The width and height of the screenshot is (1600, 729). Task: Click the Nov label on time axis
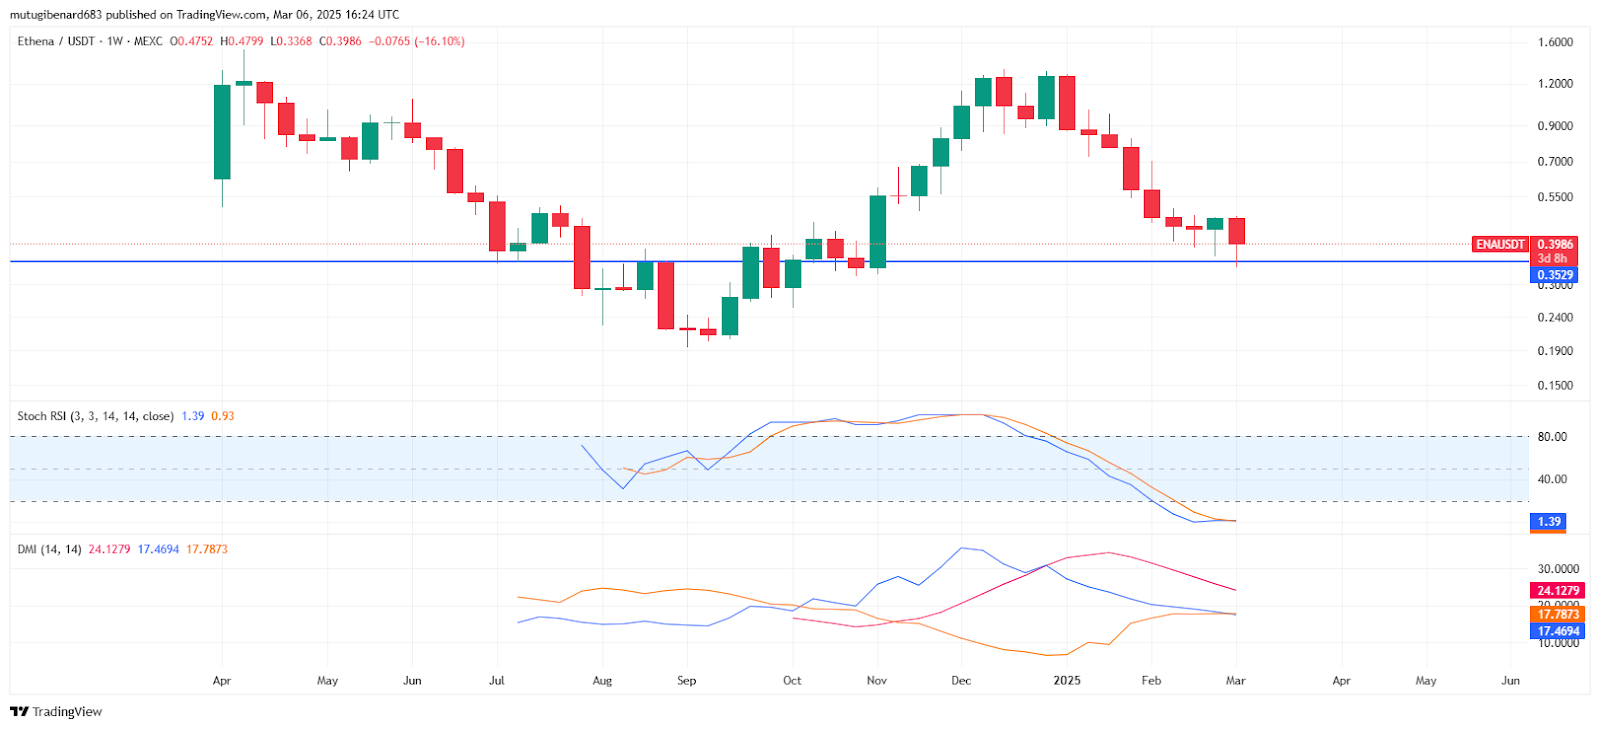(877, 681)
